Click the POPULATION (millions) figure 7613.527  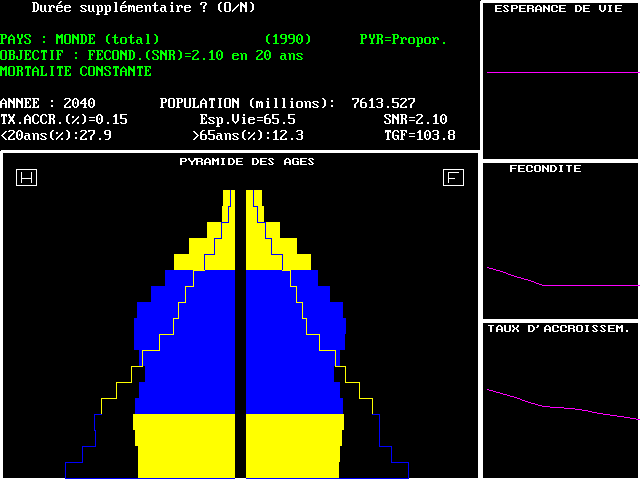point(383,104)
